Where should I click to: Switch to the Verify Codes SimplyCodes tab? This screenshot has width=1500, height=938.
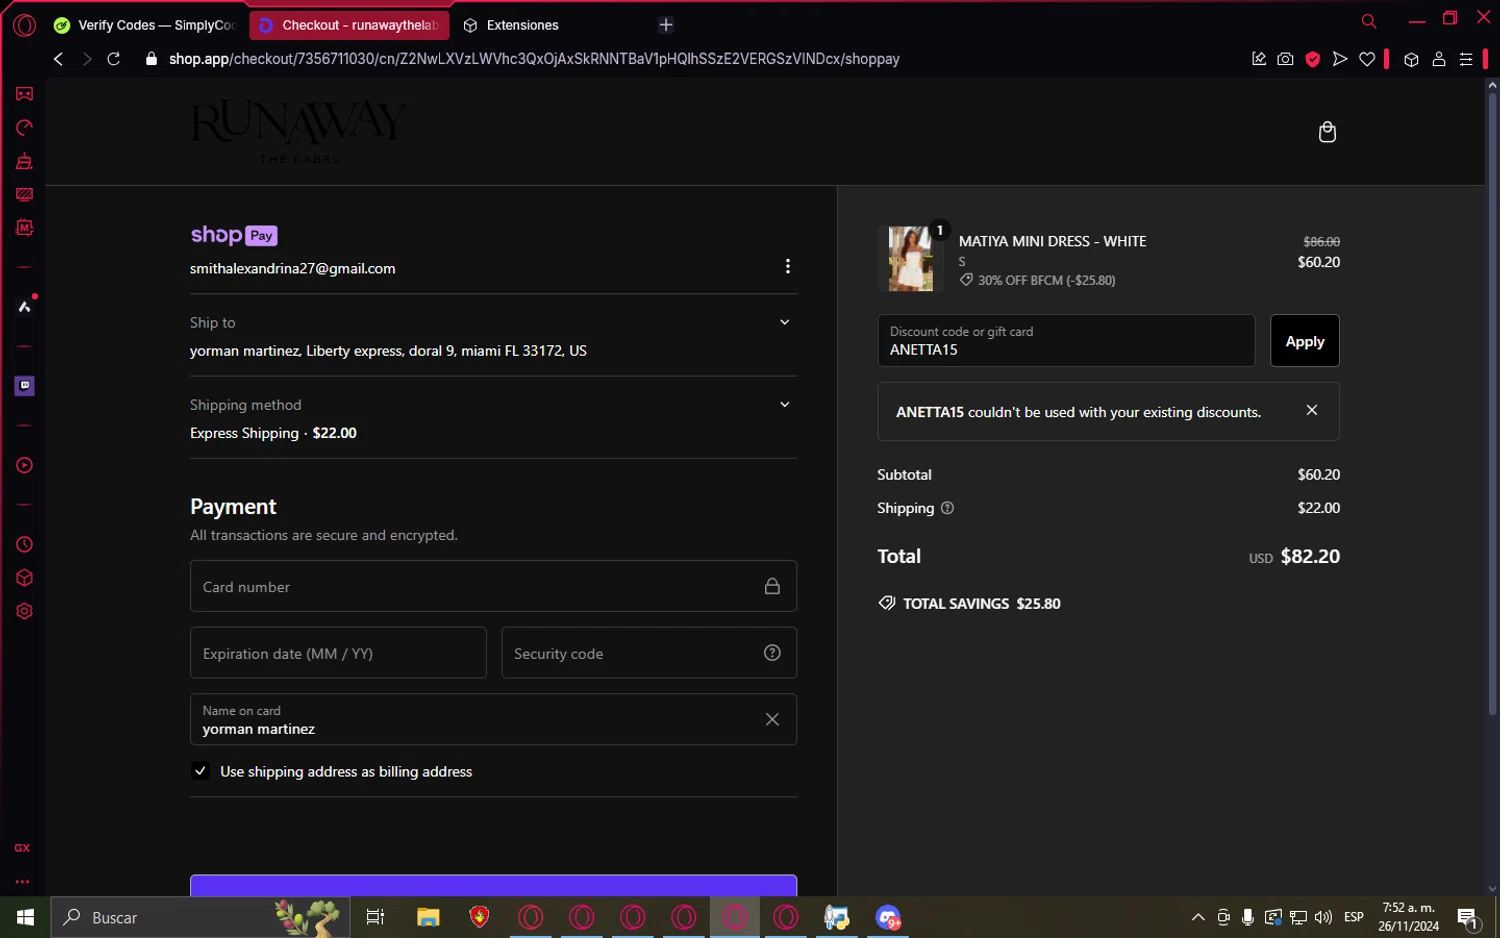point(145,25)
